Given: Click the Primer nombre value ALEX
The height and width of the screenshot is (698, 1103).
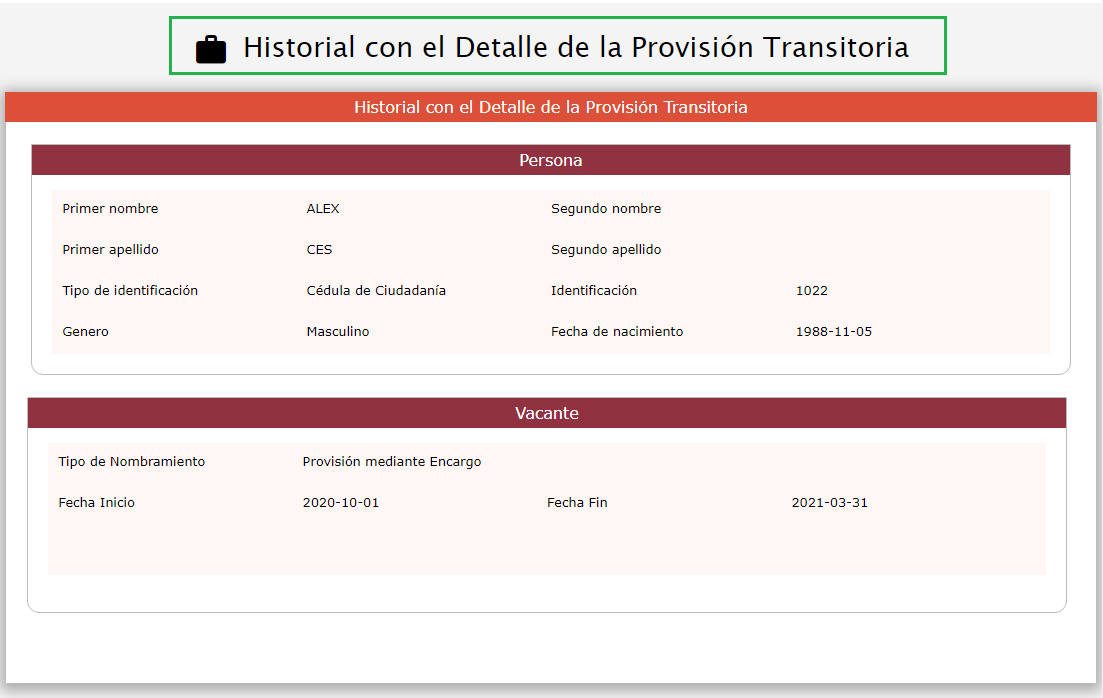Looking at the screenshot, I should (323, 209).
